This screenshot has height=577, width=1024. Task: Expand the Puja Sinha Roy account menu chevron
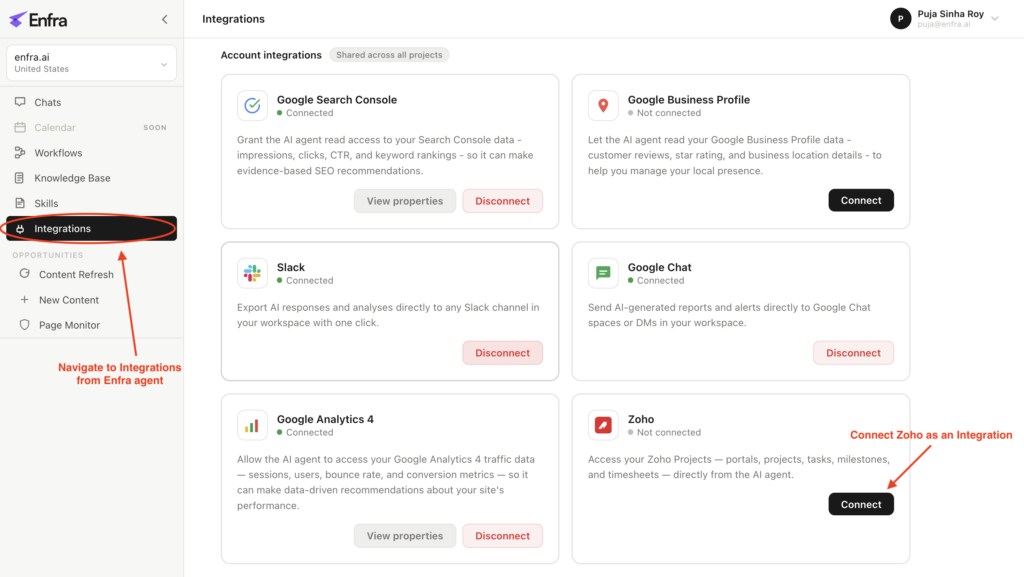995,18
